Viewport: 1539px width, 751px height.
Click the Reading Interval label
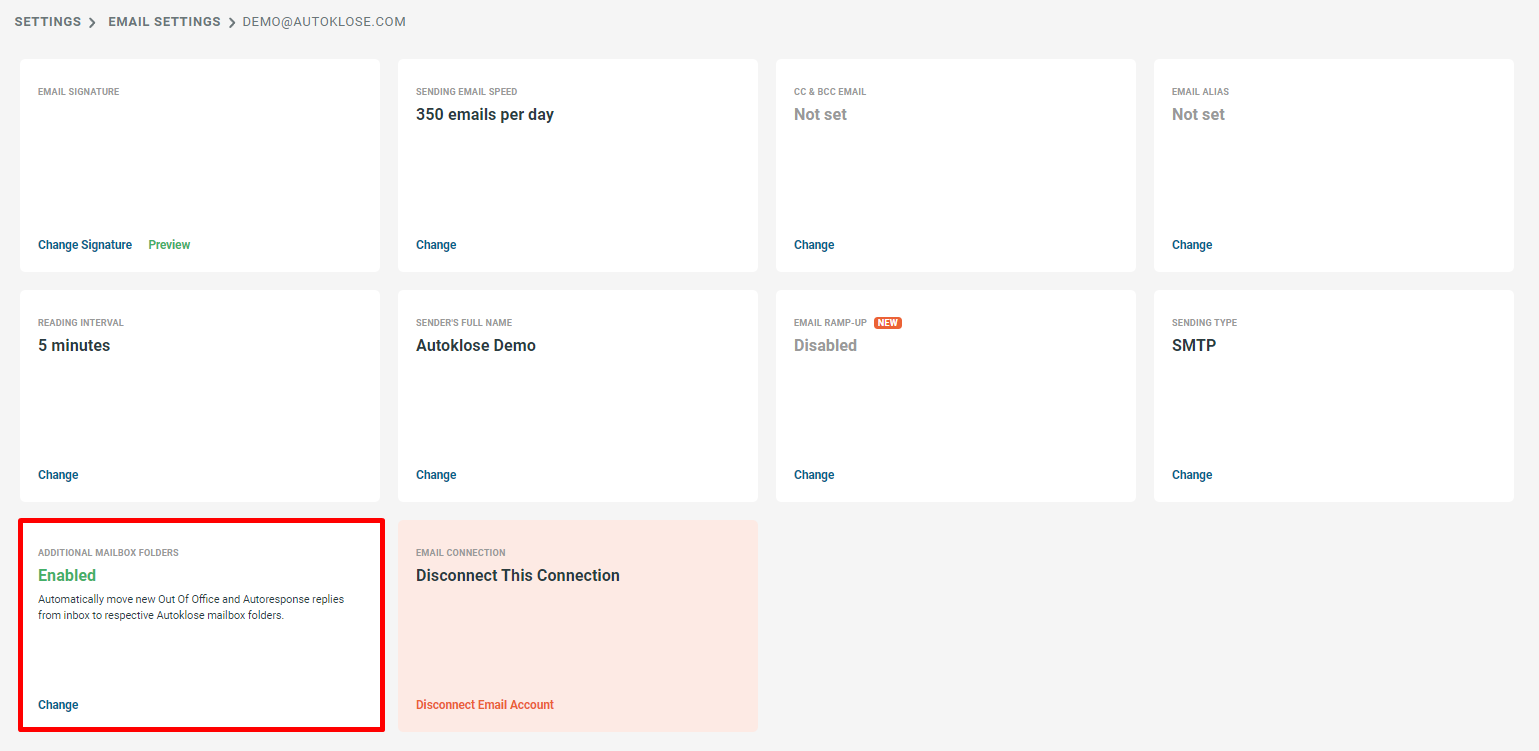[81, 323]
